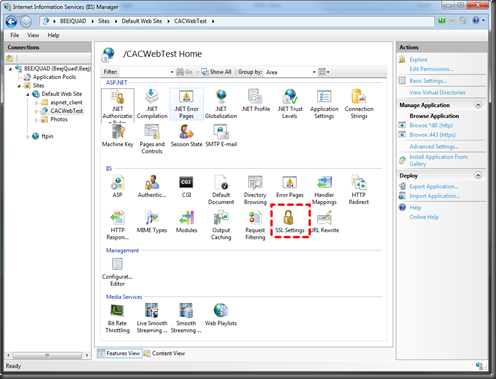Select Application Pools in Connections tree

tap(54, 77)
